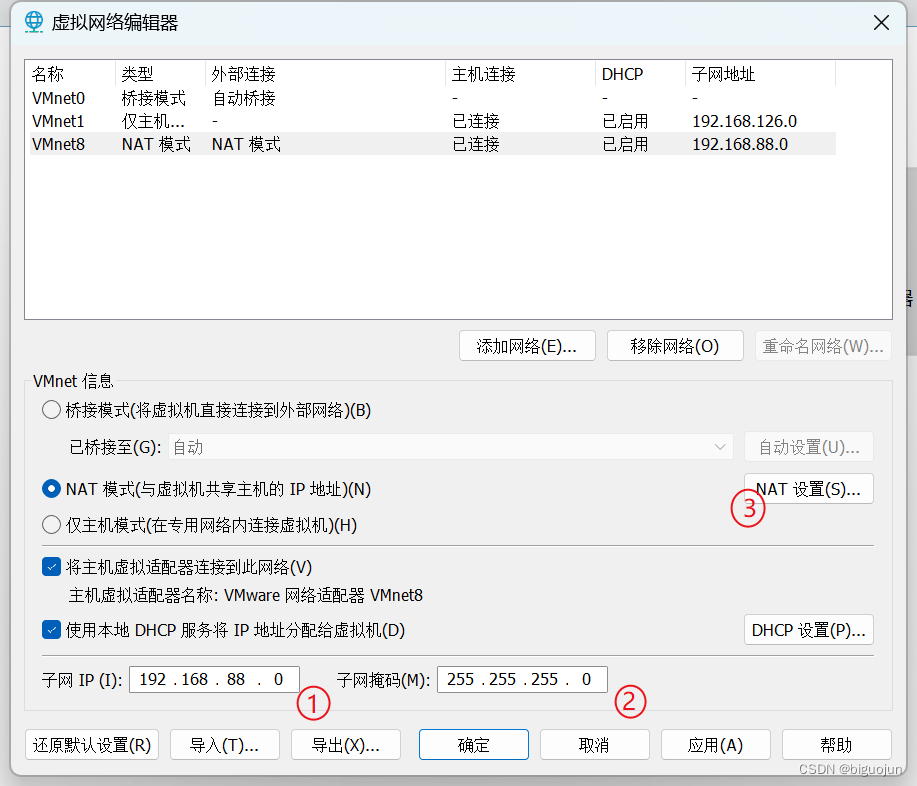Click the 帮助 button
The width and height of the screenshot is (917, 786).
pos(836,744)
